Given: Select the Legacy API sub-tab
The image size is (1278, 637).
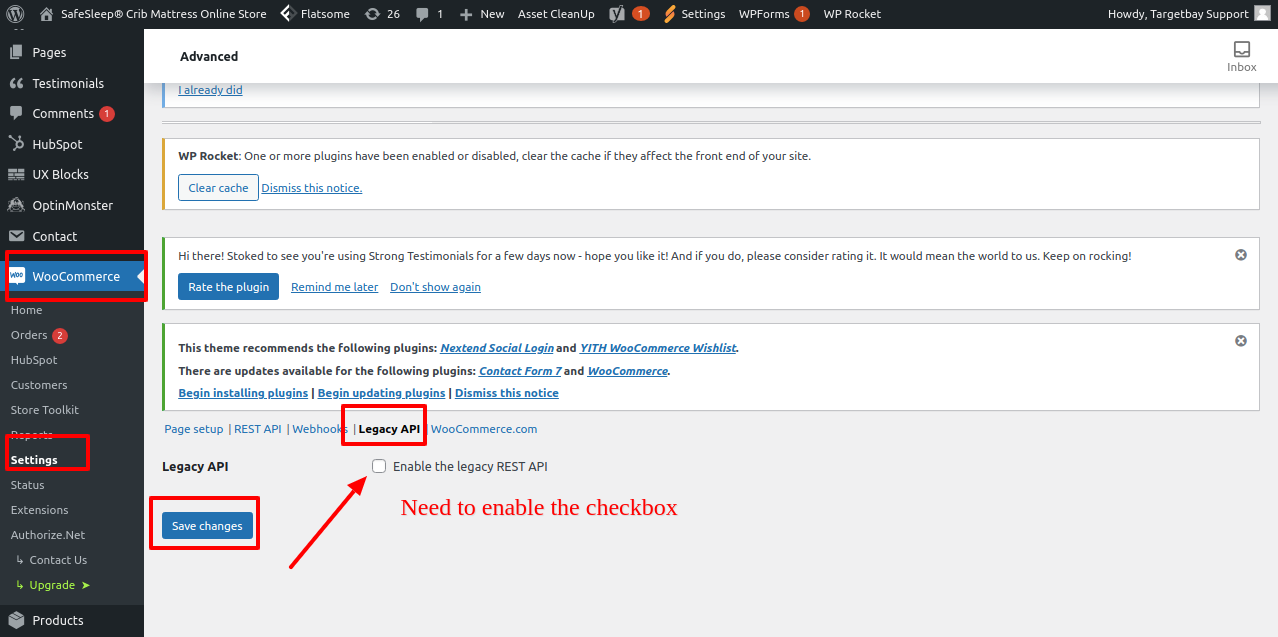Looking at the screenshot, I should (x=389, y=429).
